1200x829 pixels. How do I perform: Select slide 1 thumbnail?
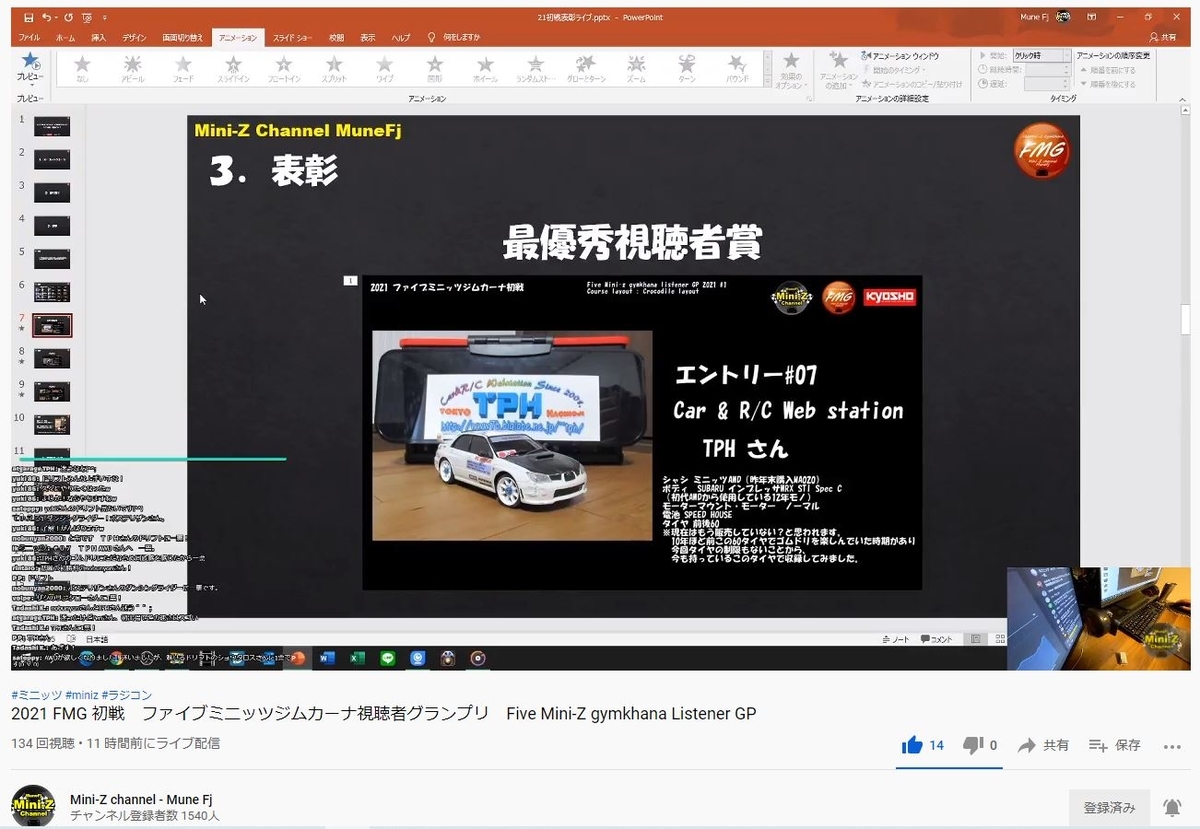tap(52, 126)
